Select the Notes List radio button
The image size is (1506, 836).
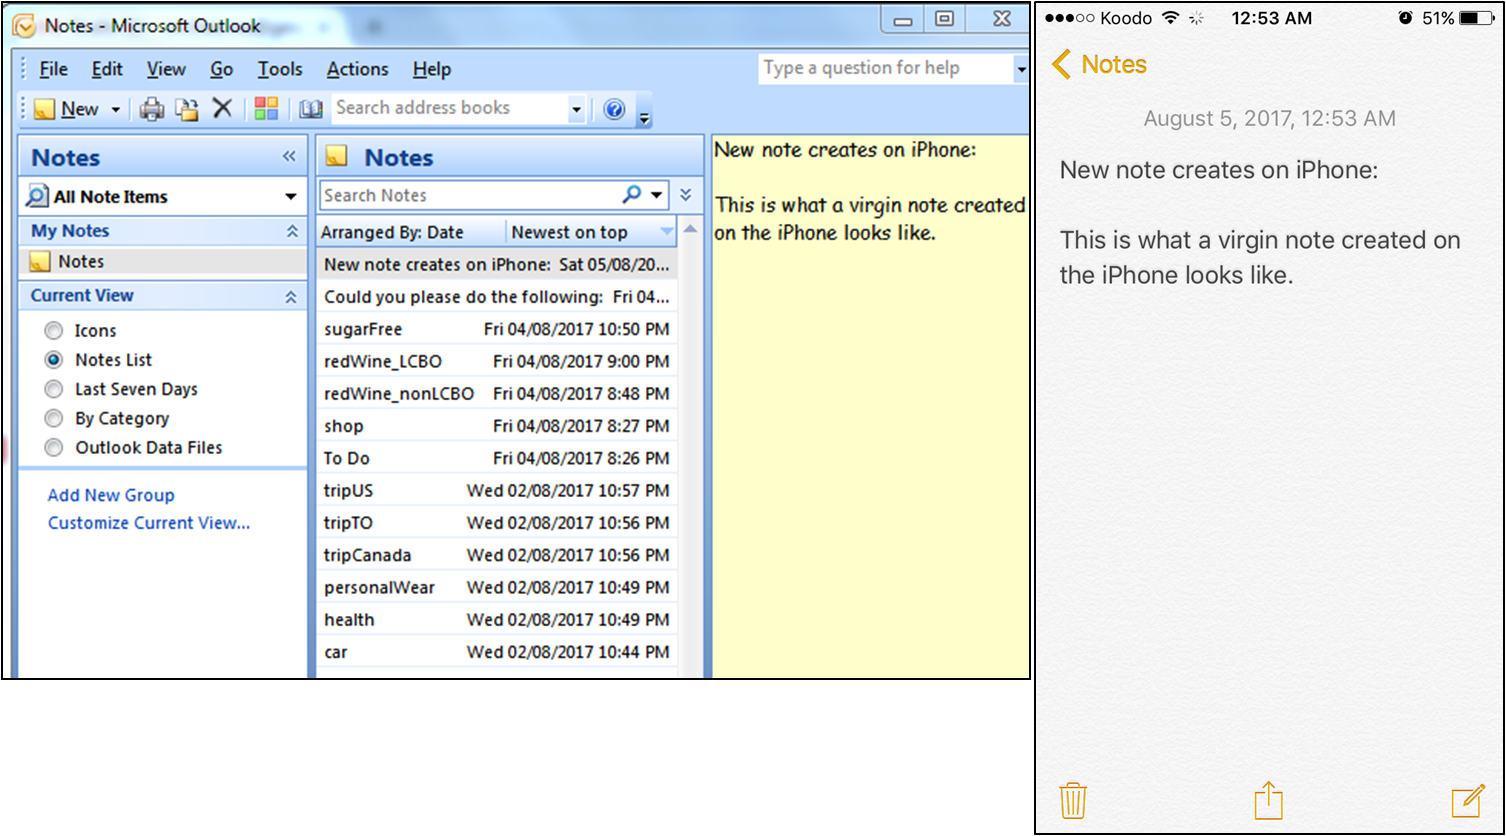tap(54, 360)
